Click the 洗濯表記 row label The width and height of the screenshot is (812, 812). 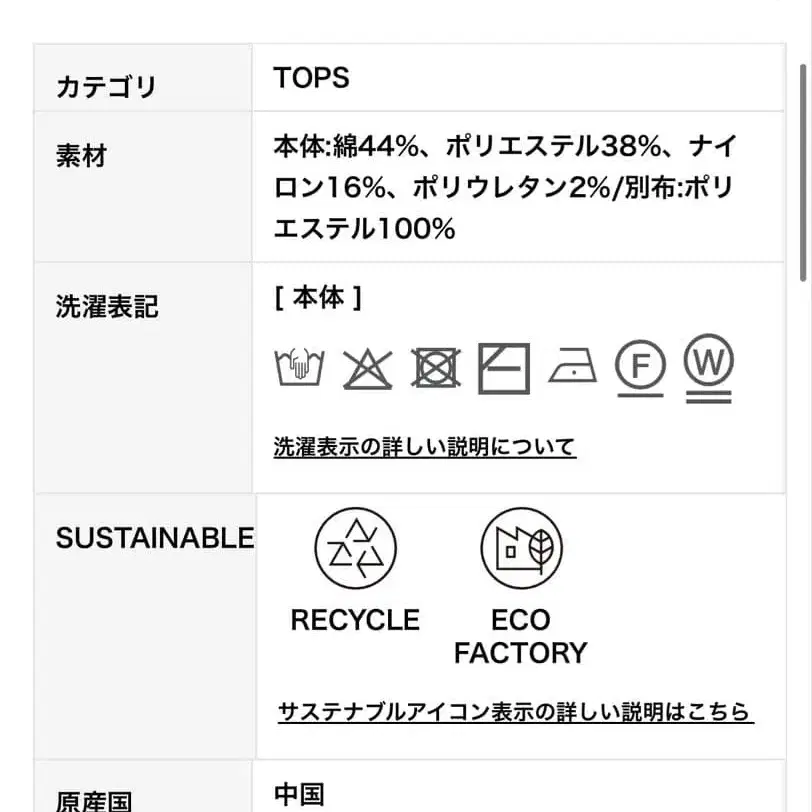pos(107,307)
